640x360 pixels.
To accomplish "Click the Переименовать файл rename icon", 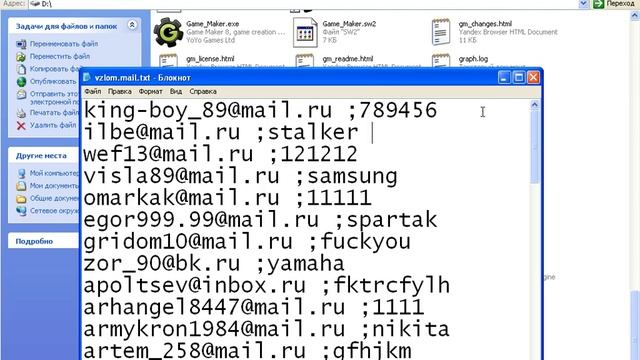I will (21, 44).
